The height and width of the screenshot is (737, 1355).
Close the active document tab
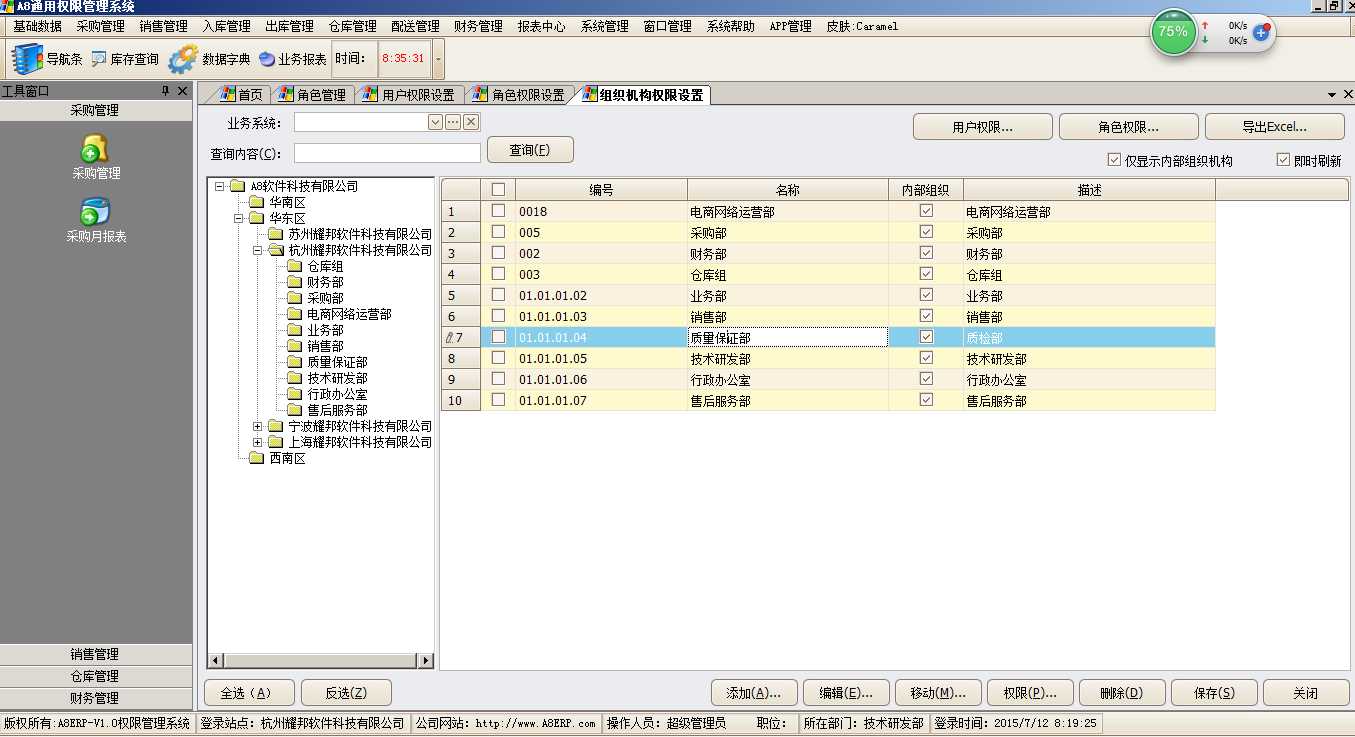1346,95
